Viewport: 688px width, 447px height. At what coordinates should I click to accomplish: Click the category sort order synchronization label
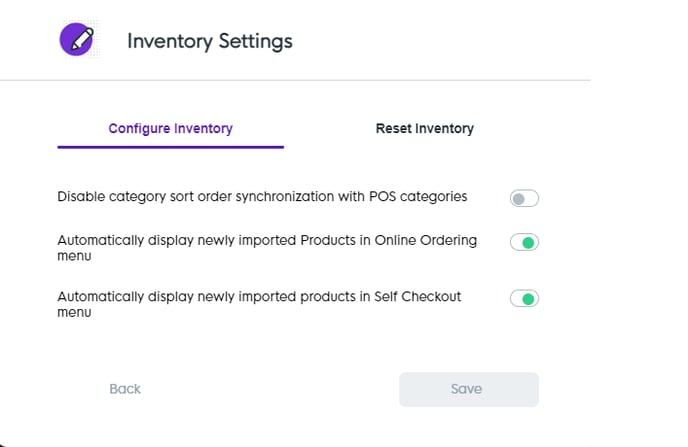262,197
